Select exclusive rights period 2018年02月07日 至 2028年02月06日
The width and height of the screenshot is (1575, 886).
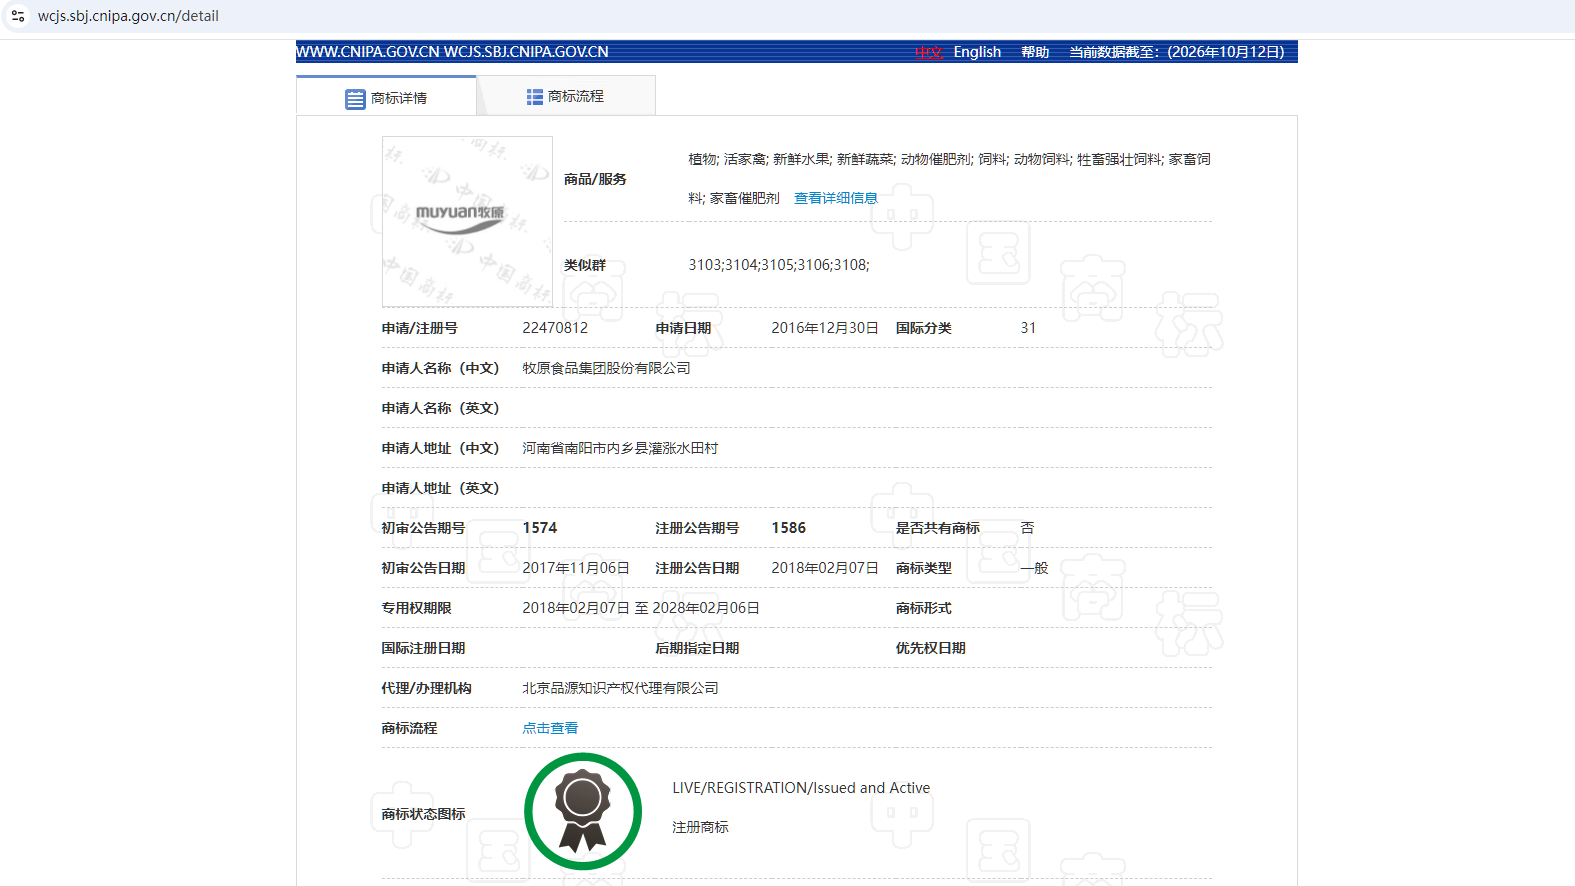pyautogui.click(x=641, y=608)
